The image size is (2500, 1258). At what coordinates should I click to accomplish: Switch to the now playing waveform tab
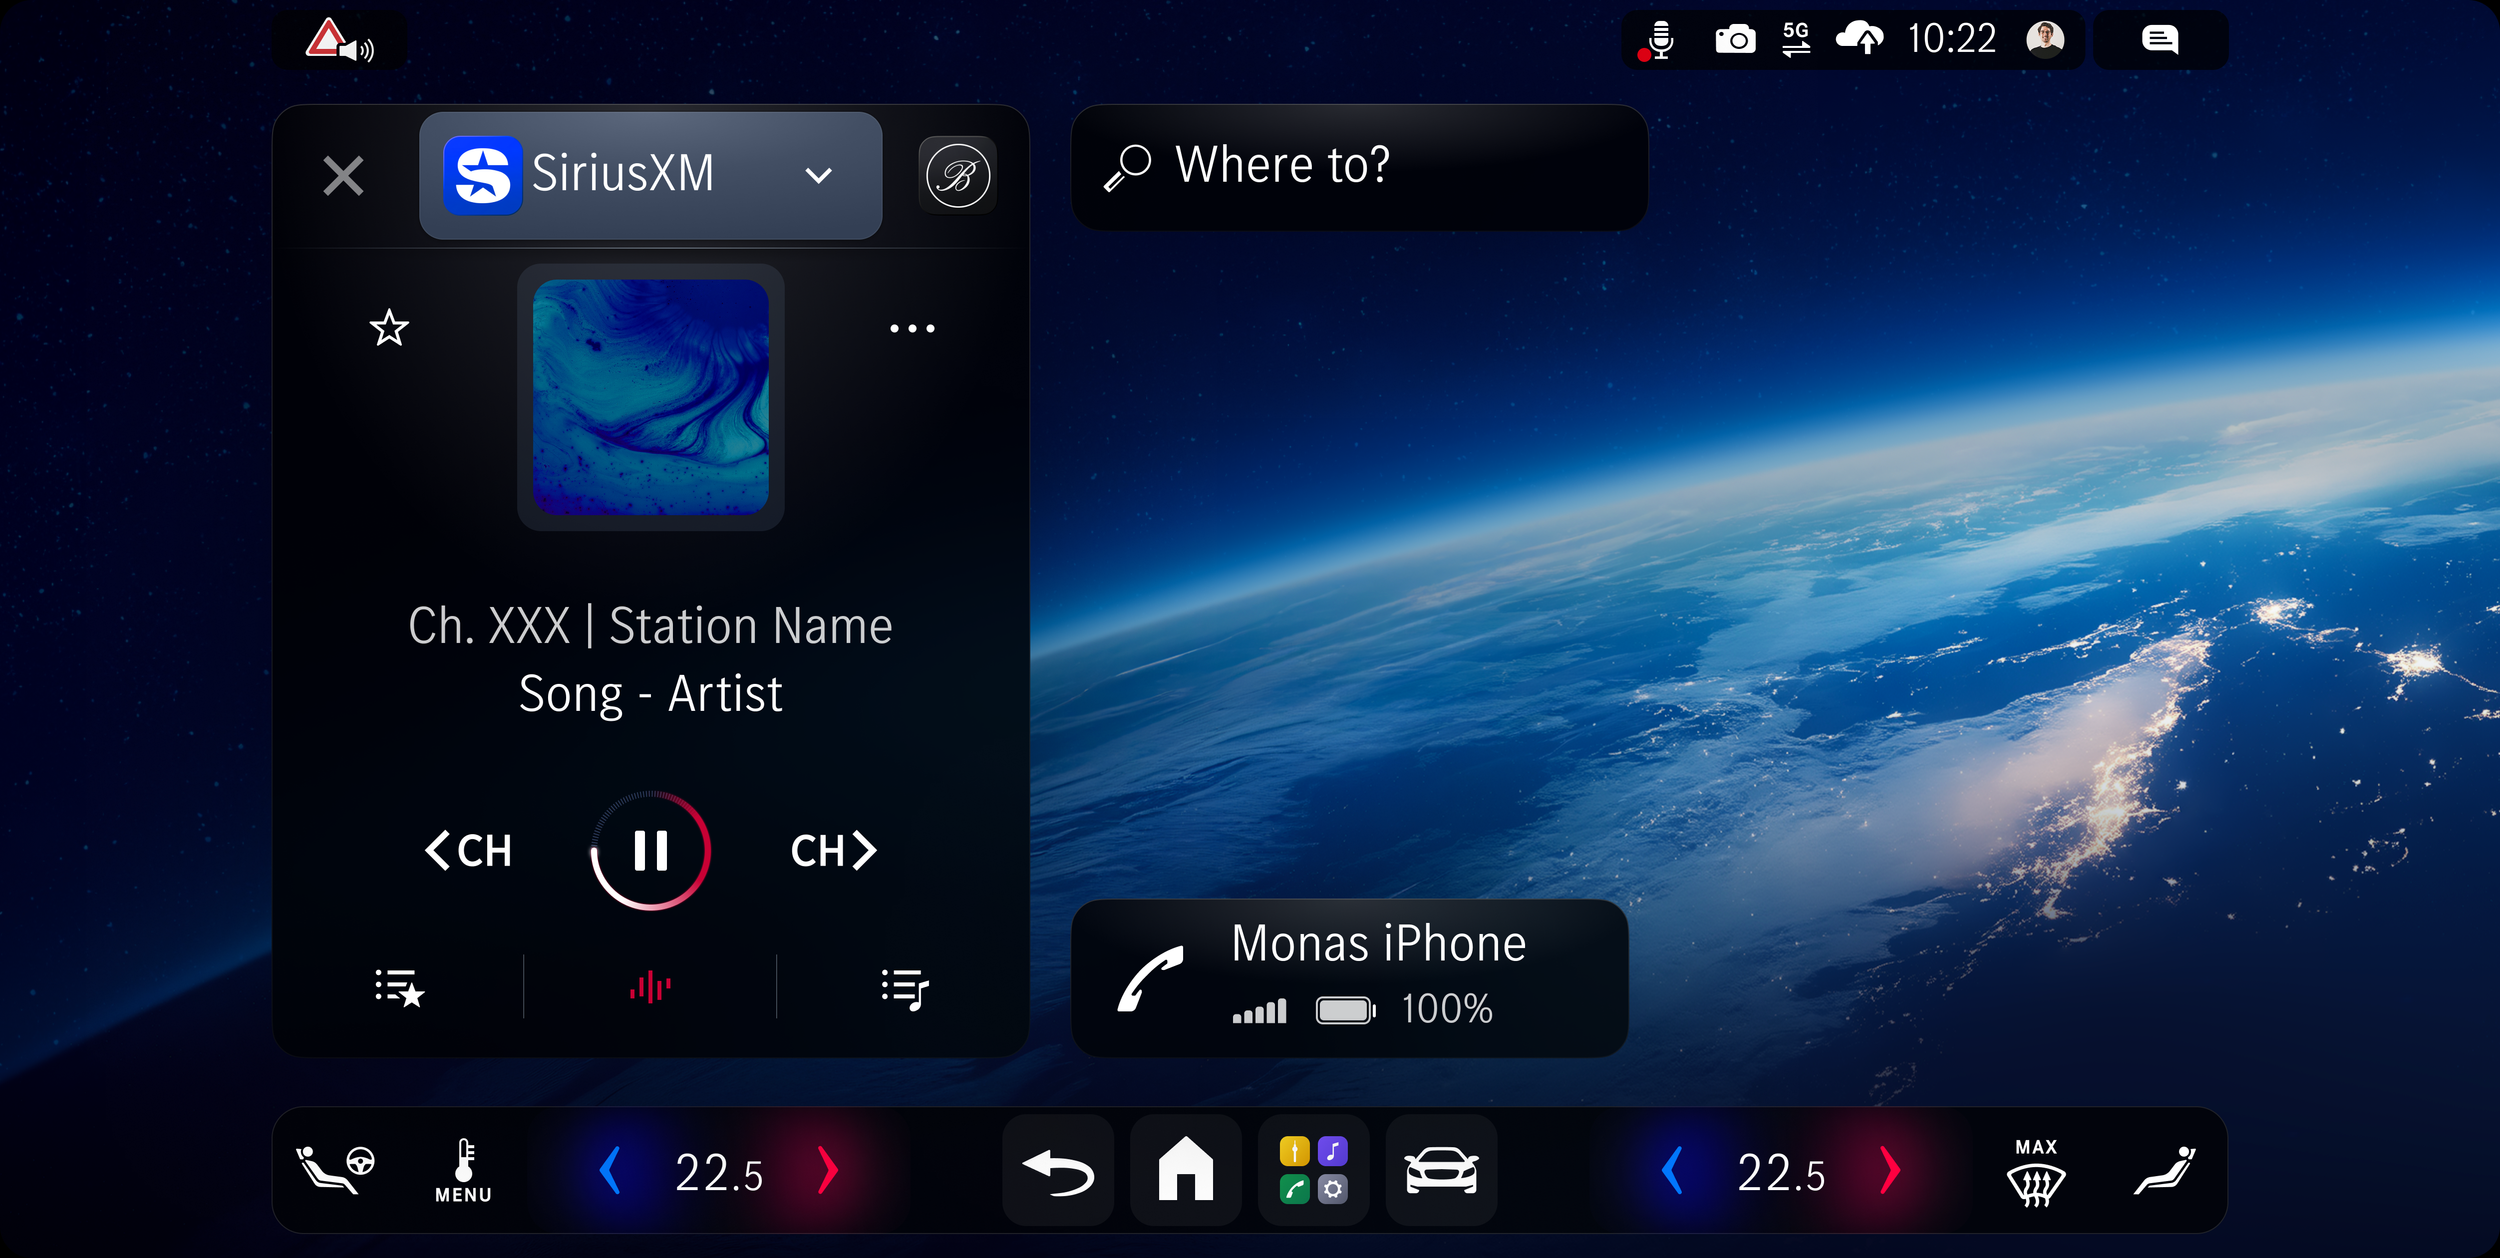[x=650, y=988]
